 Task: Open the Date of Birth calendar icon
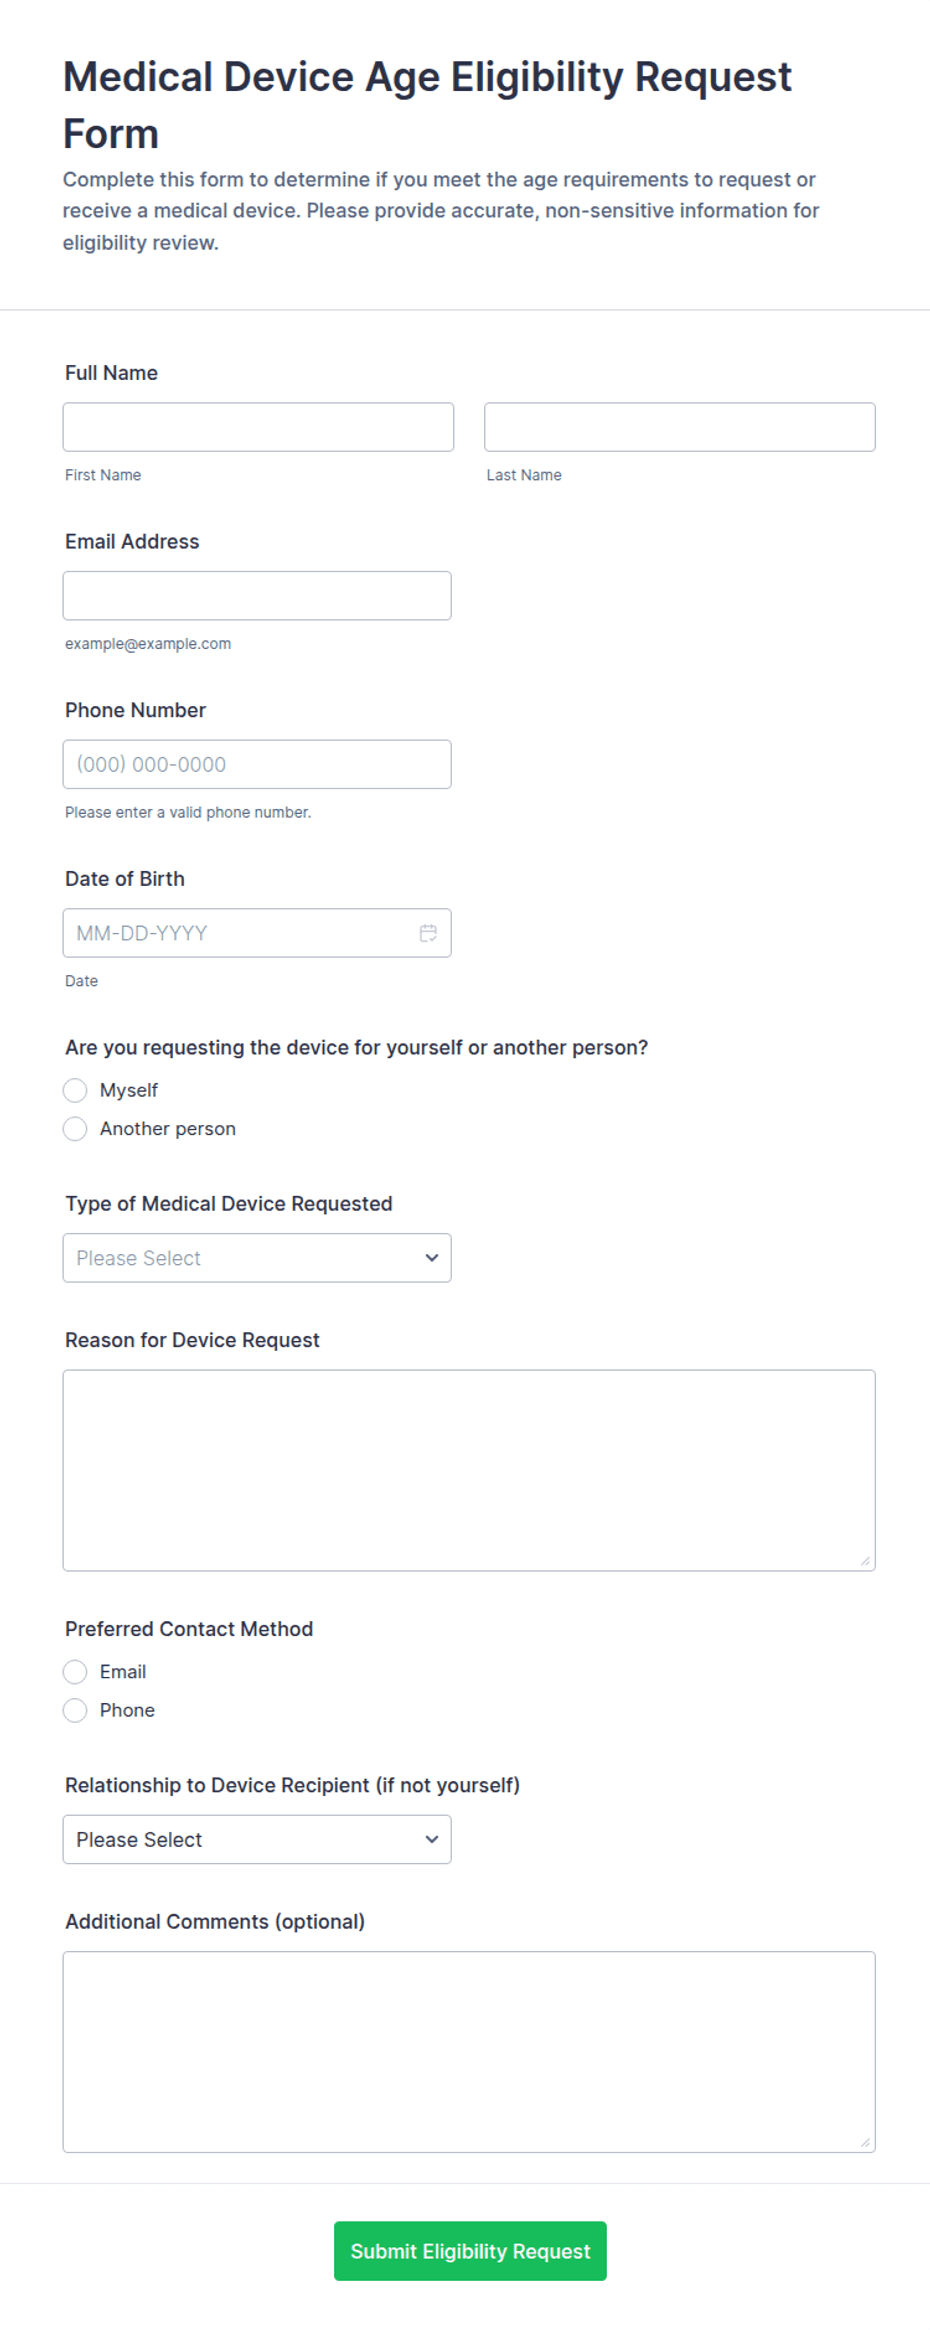pyautogui.click(x=428, y=933)
